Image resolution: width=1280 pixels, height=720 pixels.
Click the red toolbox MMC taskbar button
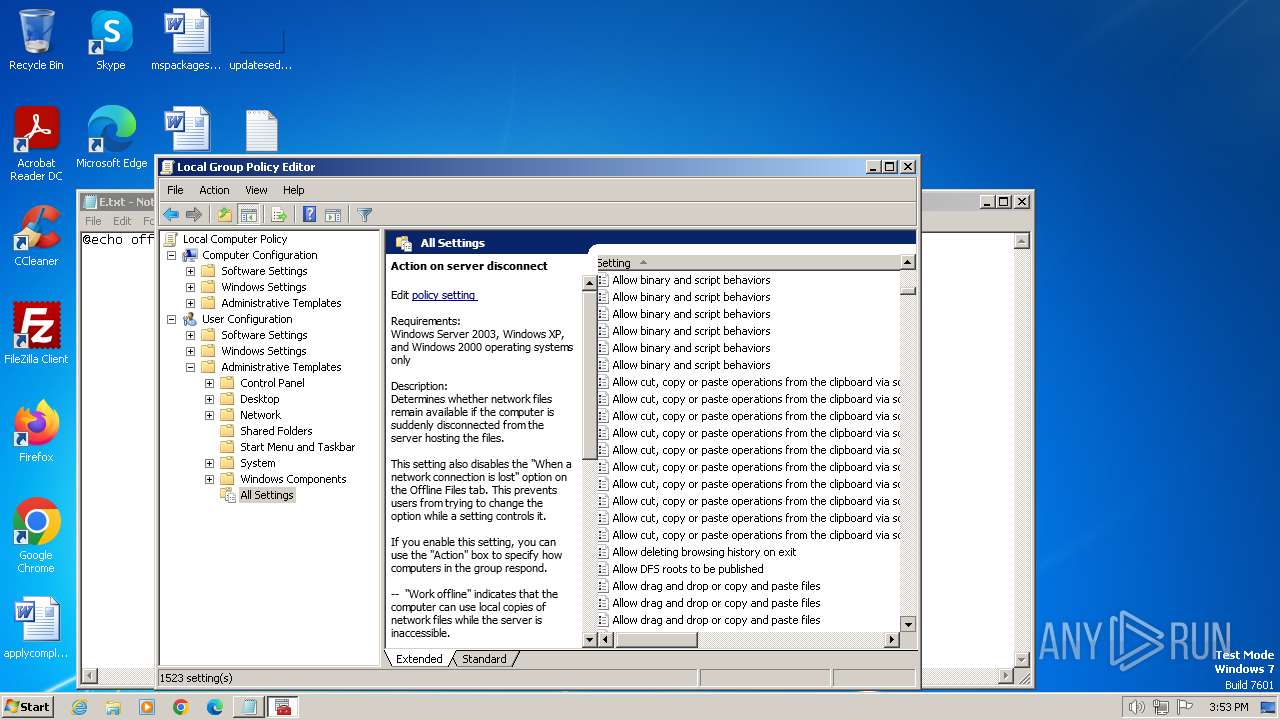coord(282,707)
